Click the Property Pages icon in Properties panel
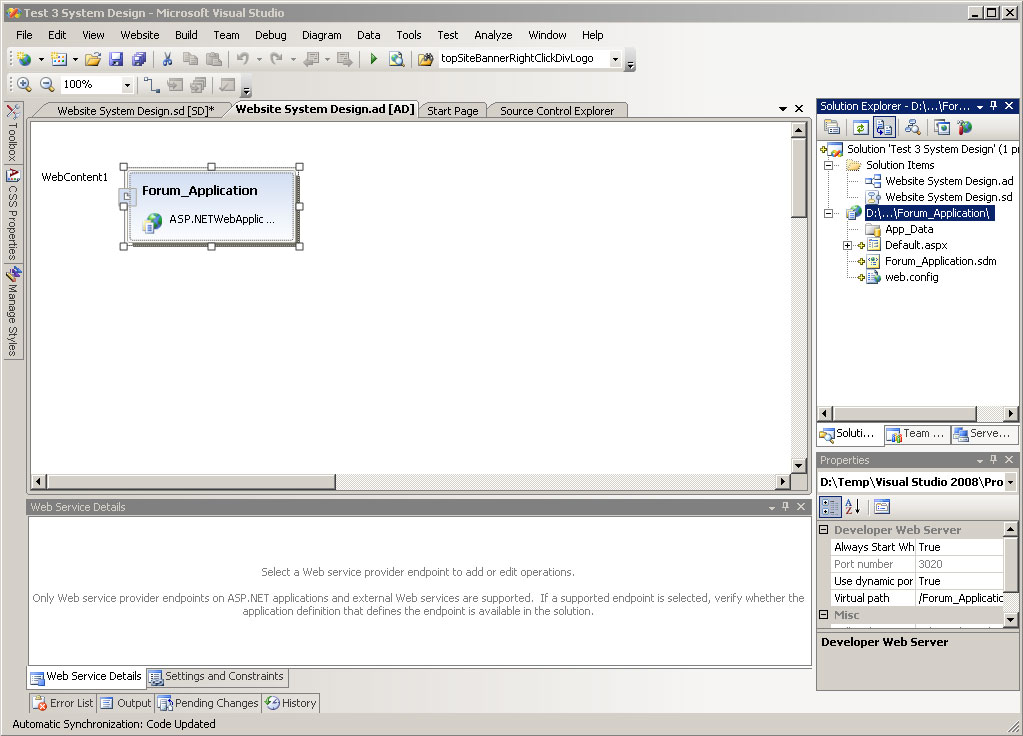This screenshot has width=1023, height=736. [x=881, y=506]
